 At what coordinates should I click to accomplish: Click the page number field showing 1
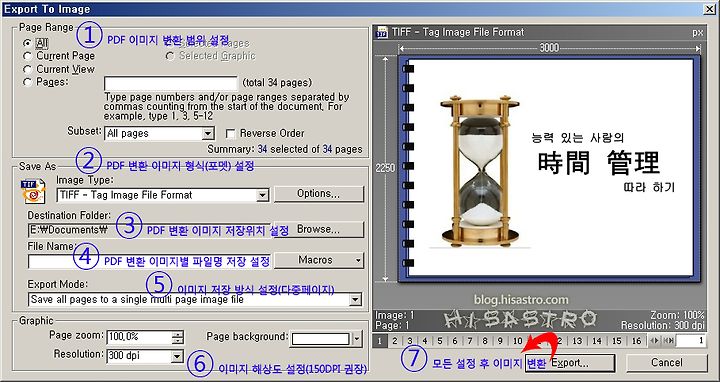[691, 341]
